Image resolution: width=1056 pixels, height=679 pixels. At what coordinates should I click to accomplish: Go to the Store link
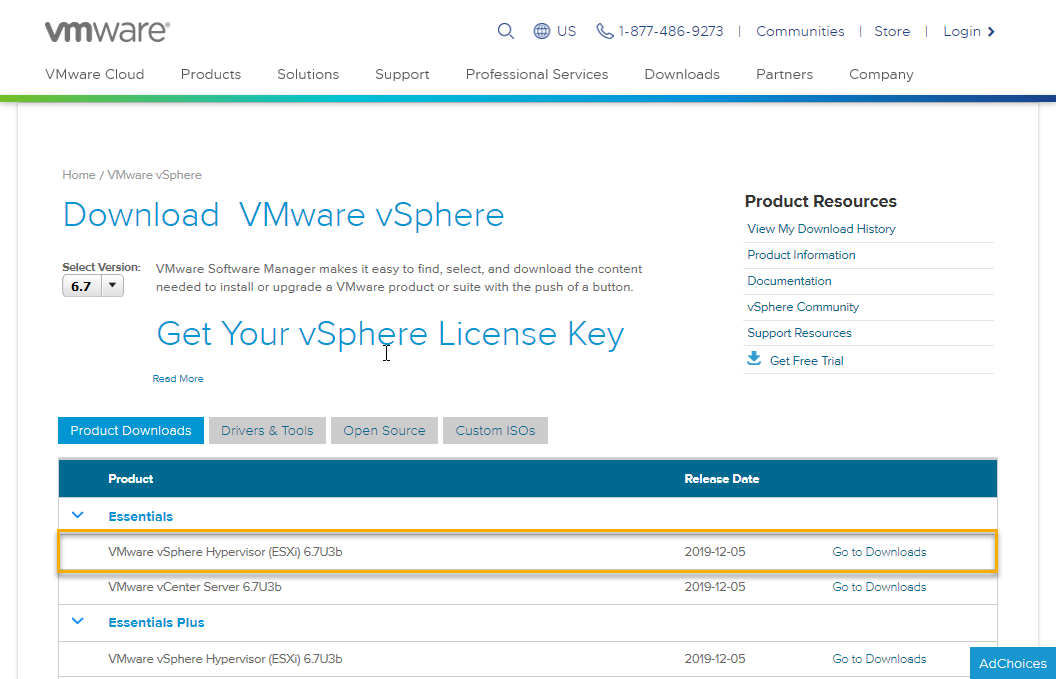click(x=892, y=31)
